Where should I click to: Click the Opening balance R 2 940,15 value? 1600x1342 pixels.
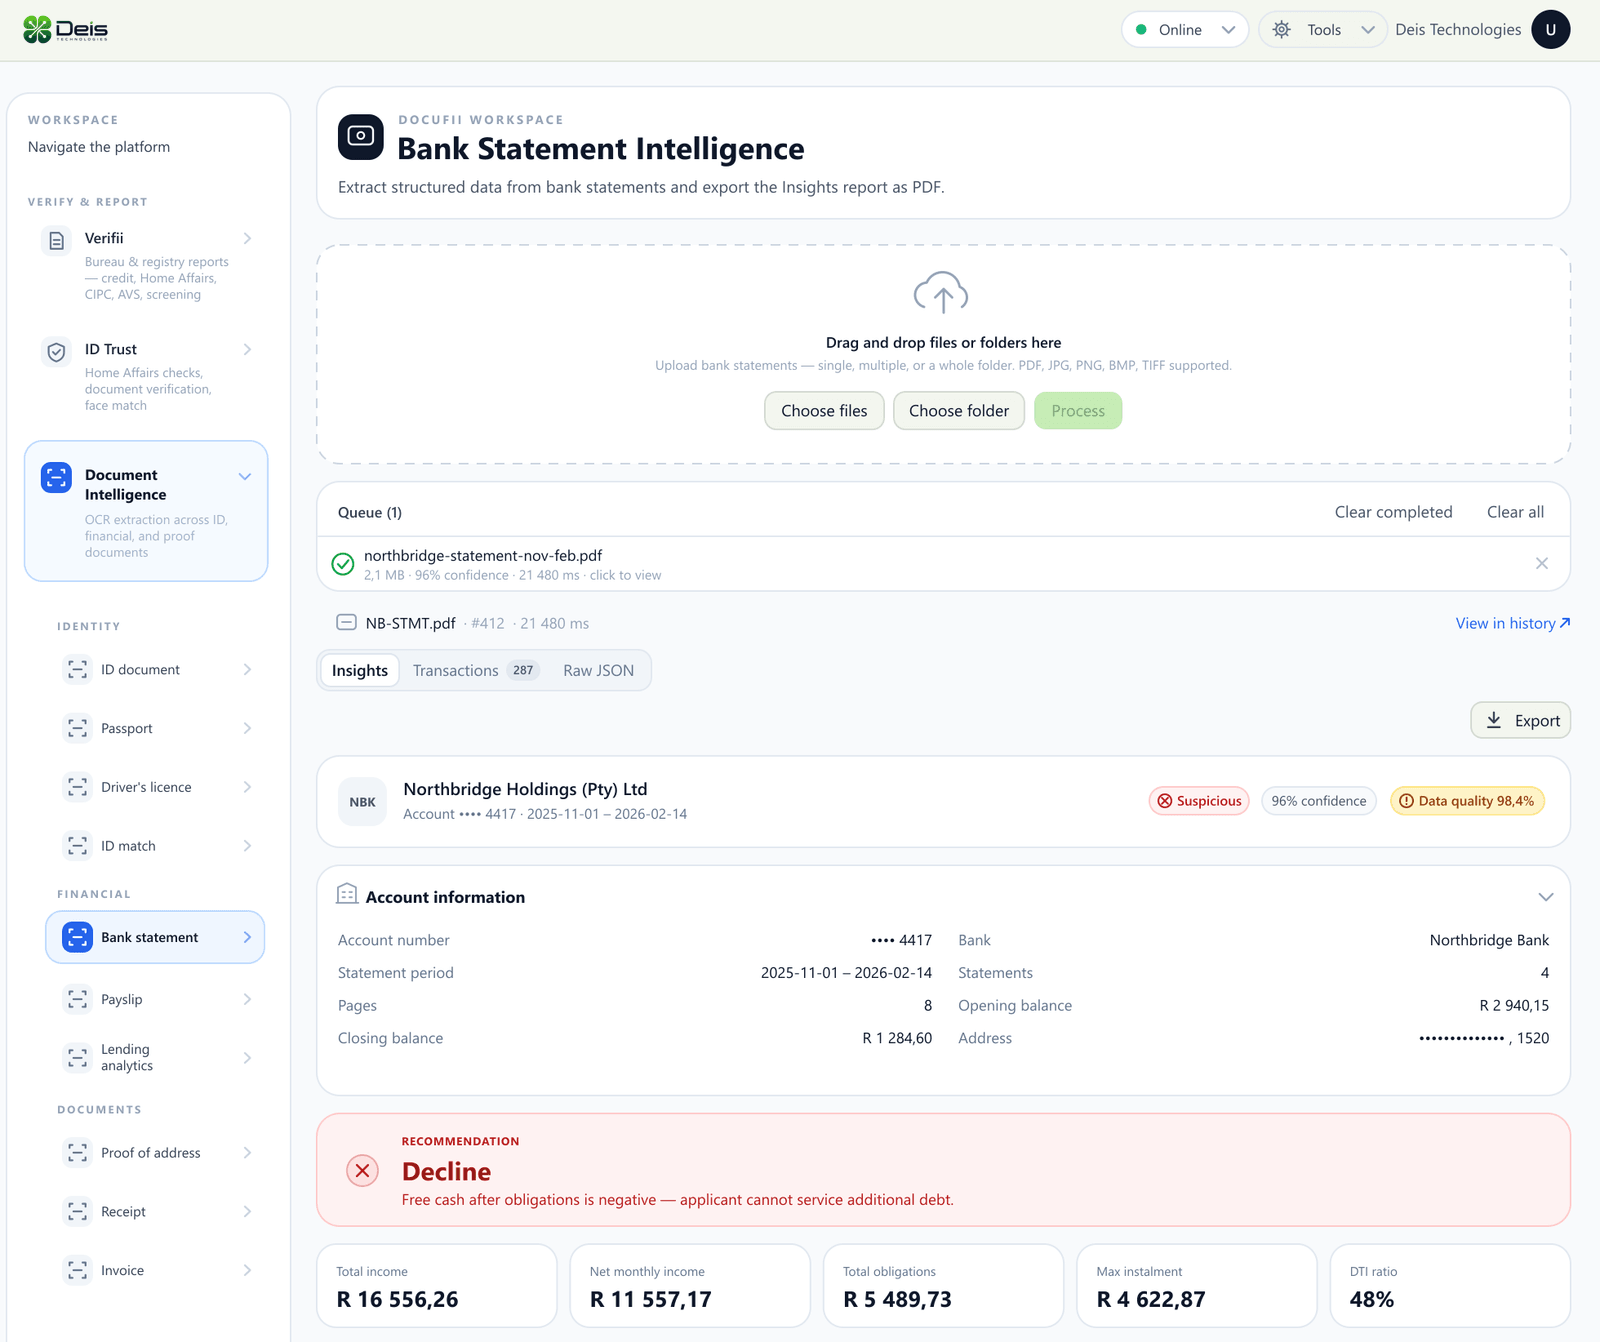coord(1514,1005)
